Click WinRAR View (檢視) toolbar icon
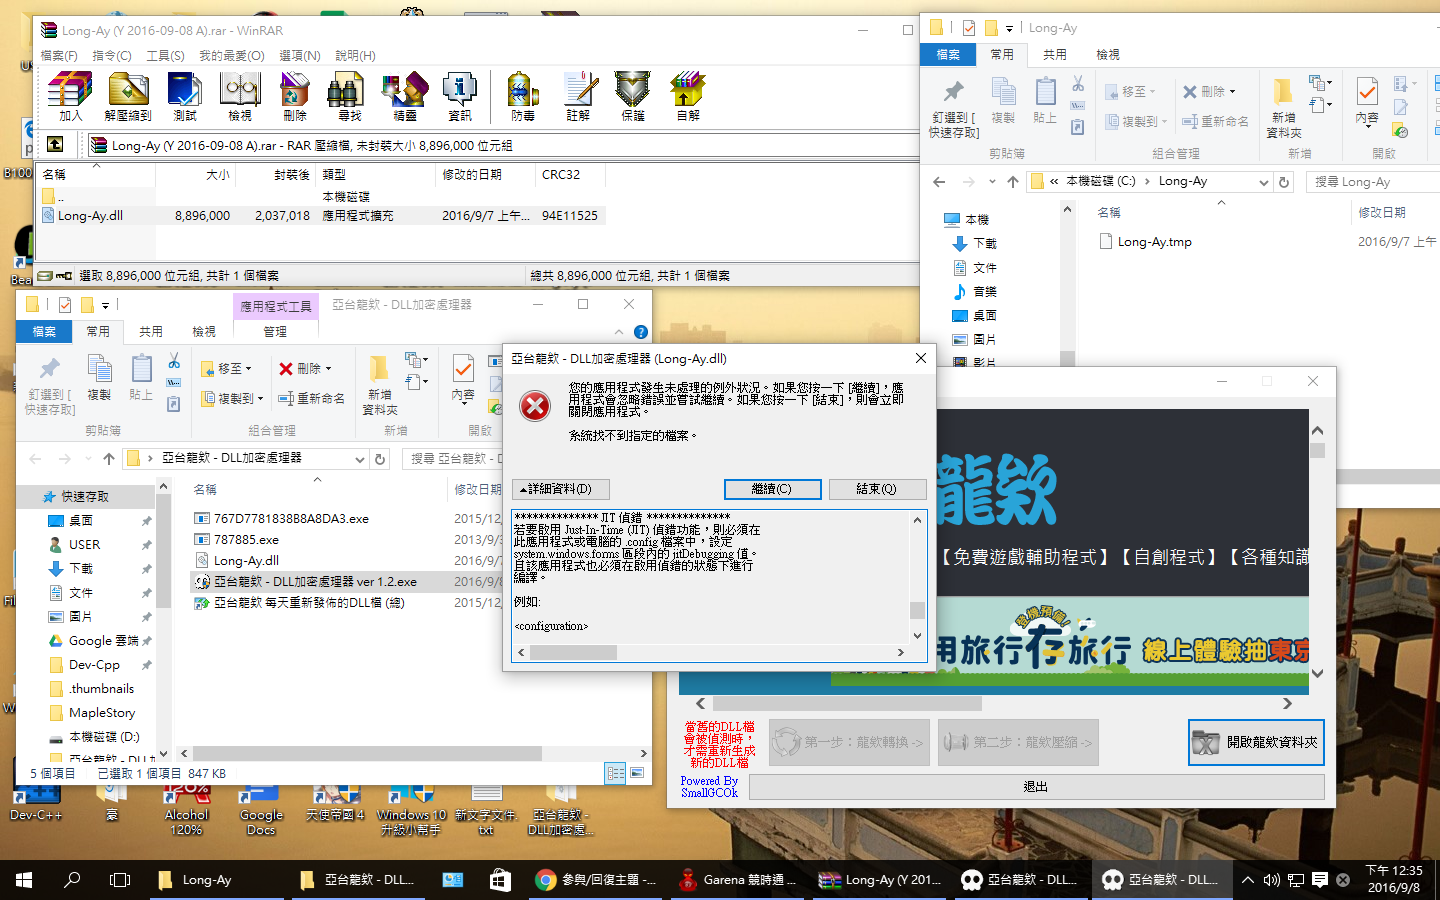Screen dimensions: 1440x900 [x=240, y=97]
